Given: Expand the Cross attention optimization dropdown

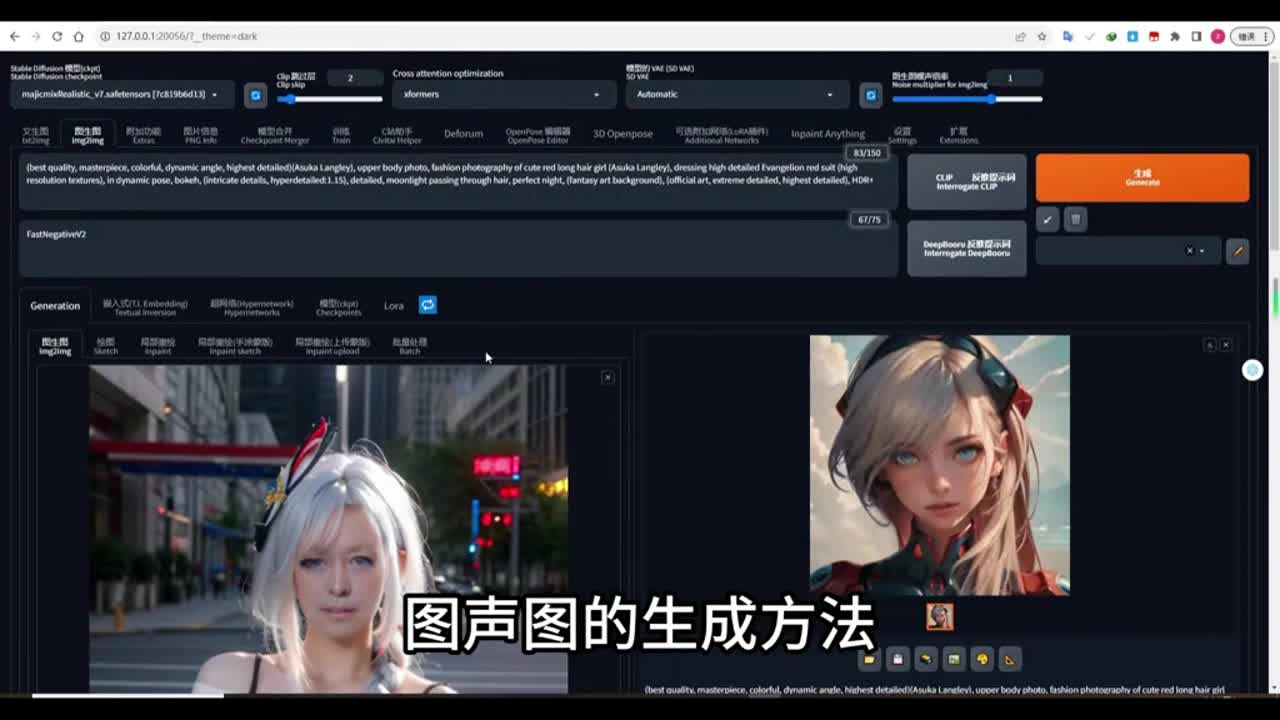Looking at the screenshot, I should (502, 95).
